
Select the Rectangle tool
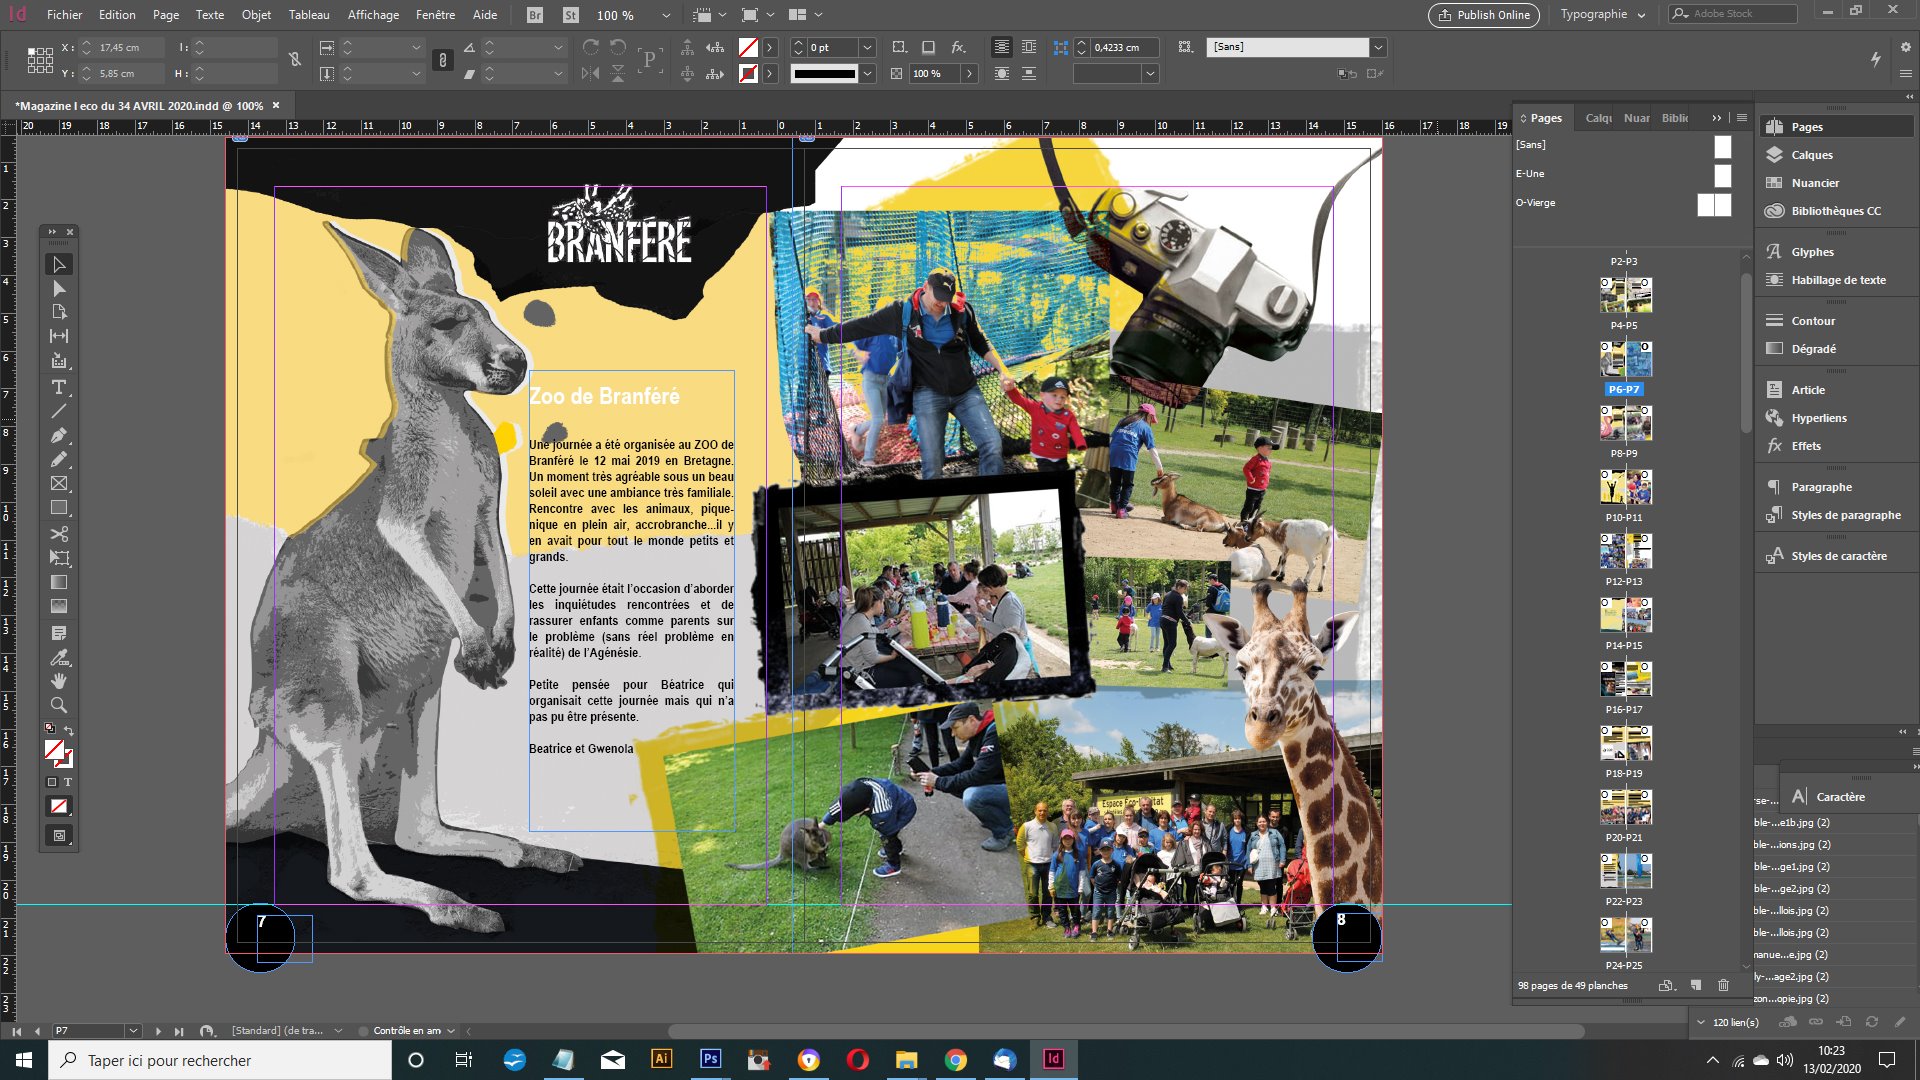pos(59,507)
